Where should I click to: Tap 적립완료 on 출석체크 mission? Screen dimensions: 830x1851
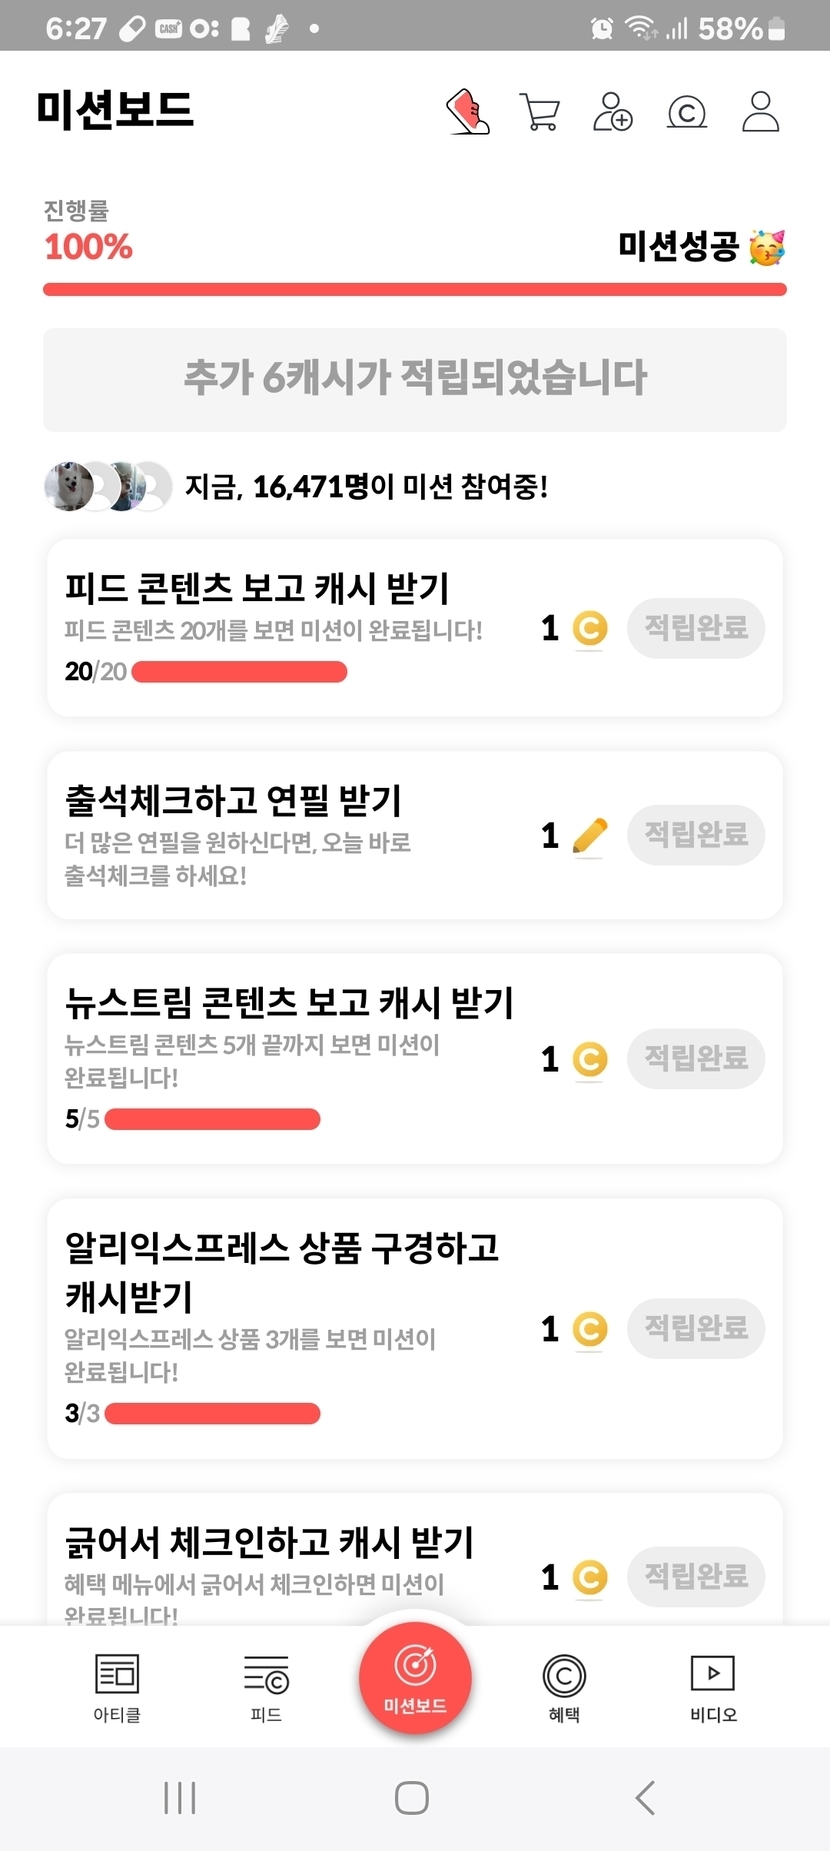696,835
